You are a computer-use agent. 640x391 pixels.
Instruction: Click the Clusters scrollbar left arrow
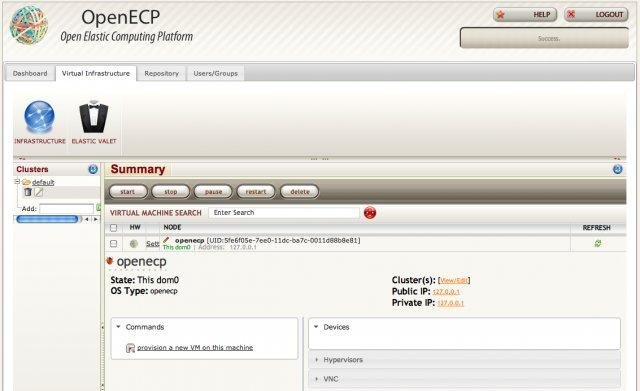click(x=87, y=219)
